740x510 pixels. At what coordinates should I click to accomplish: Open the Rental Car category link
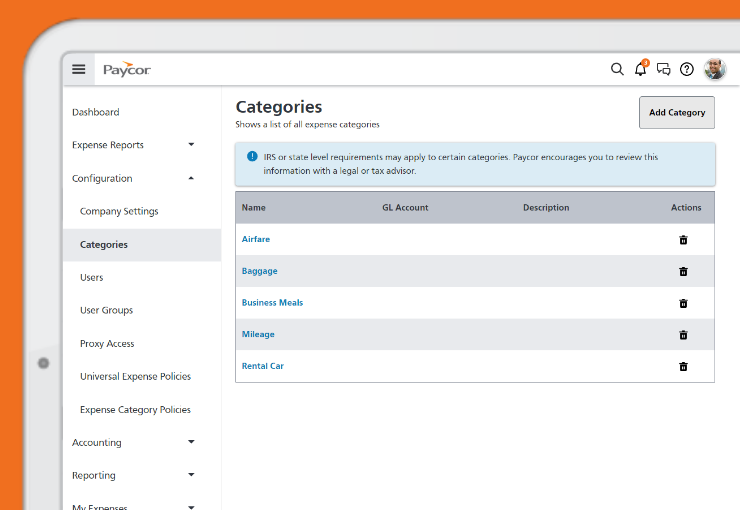click(263, 366)
